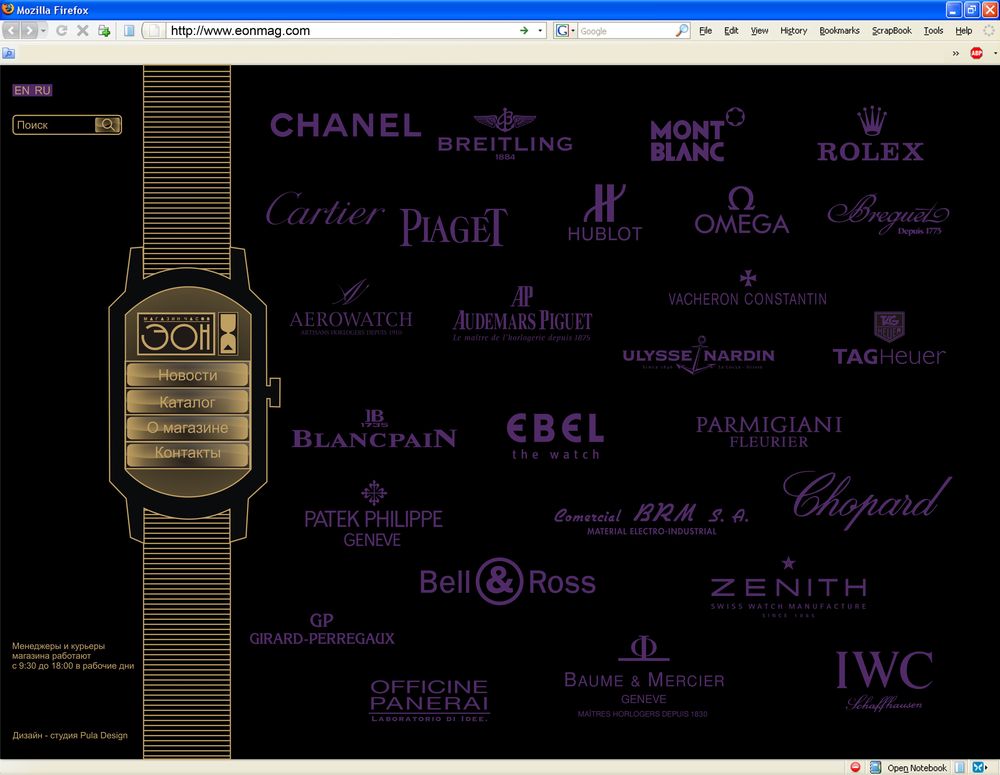Click the green Go arrow in address bar
Screen dimensions: 1000x775
tap(524, 31)
